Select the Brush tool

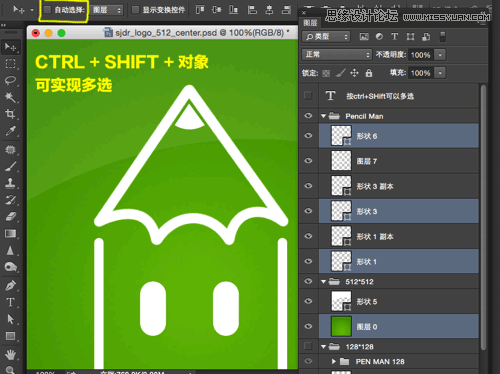click(10, 166)
